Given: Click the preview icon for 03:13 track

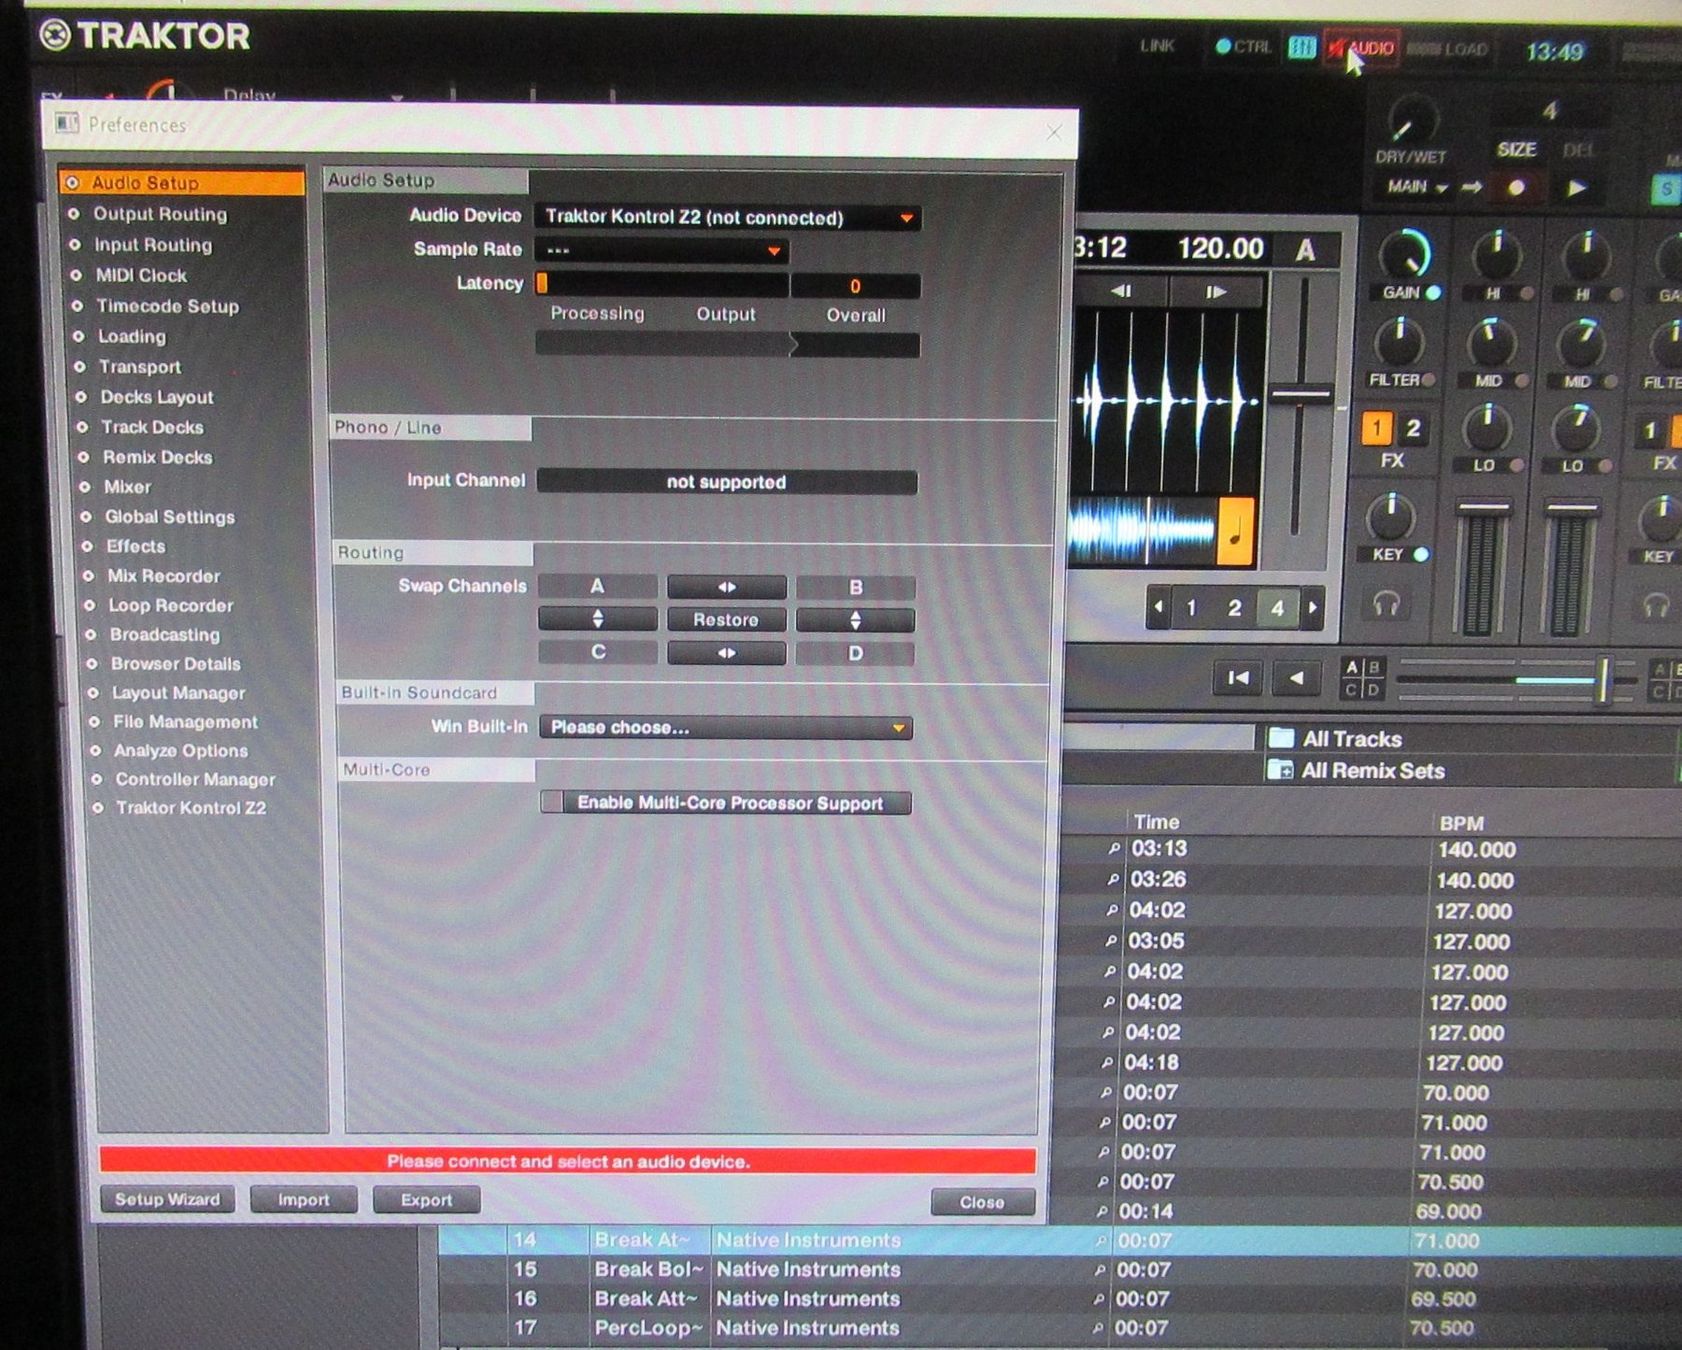Looking at the screenshot, I should point(1114,849).
